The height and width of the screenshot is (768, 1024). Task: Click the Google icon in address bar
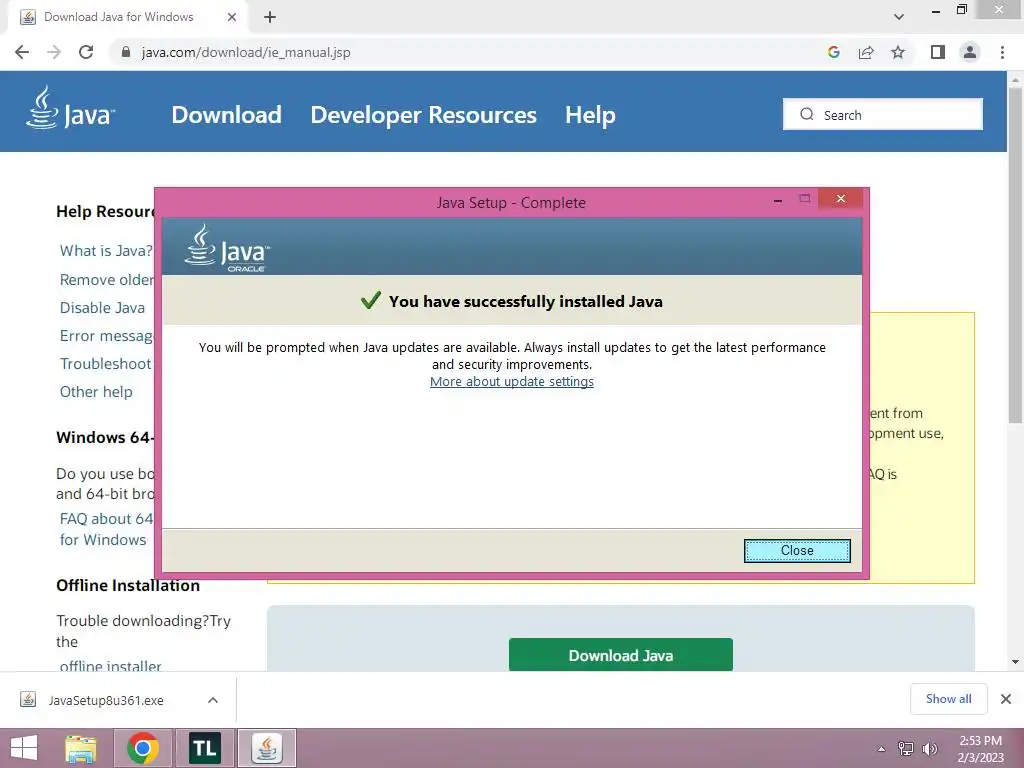pos(833,52)
